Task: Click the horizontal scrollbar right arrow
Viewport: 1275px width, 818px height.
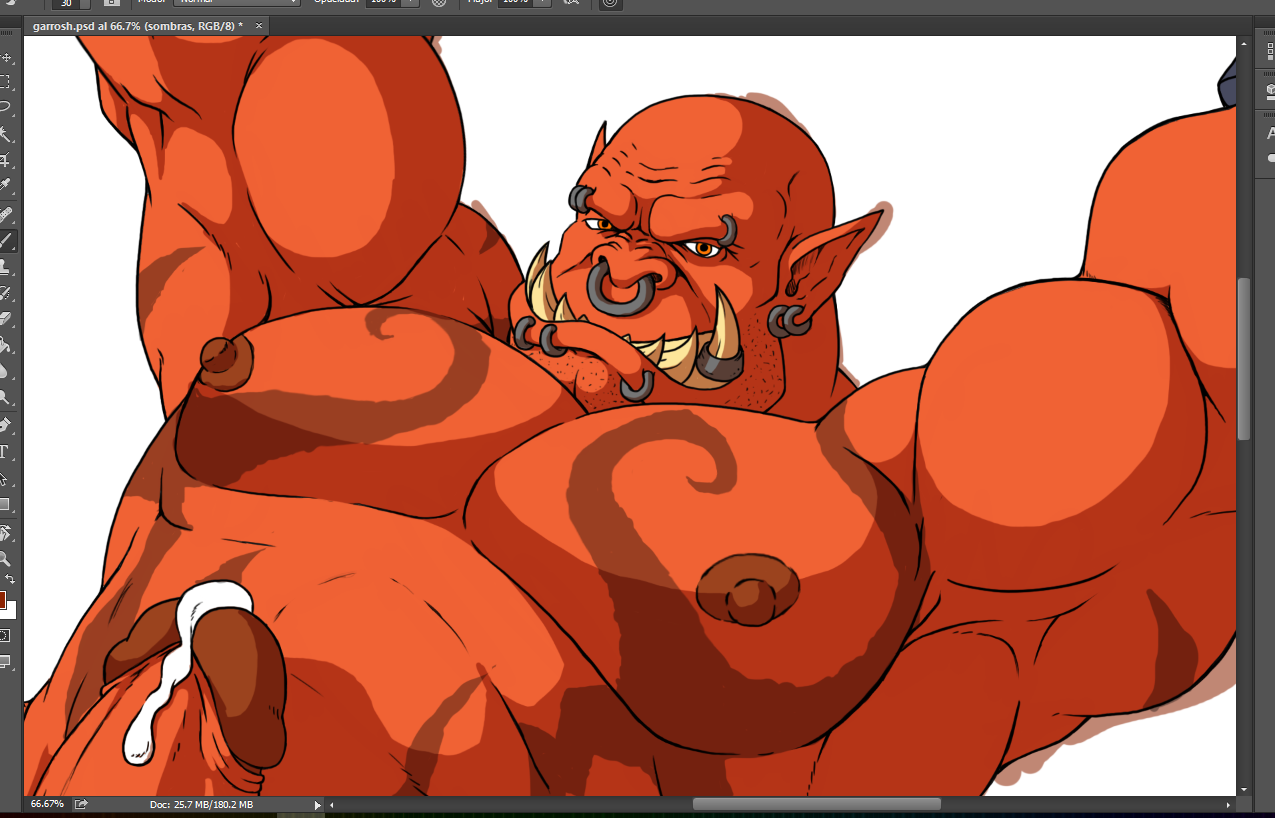Action: [x=1229, y=804]
